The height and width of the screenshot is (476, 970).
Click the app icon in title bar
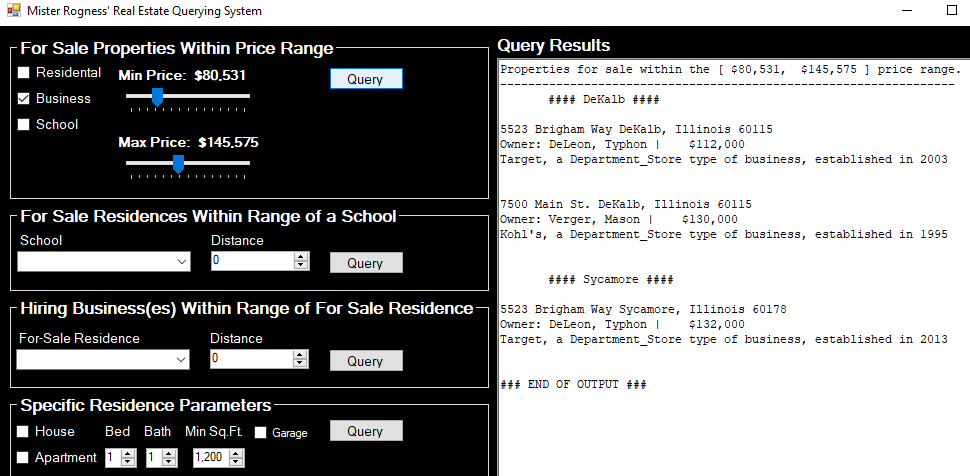pos(12,11)
